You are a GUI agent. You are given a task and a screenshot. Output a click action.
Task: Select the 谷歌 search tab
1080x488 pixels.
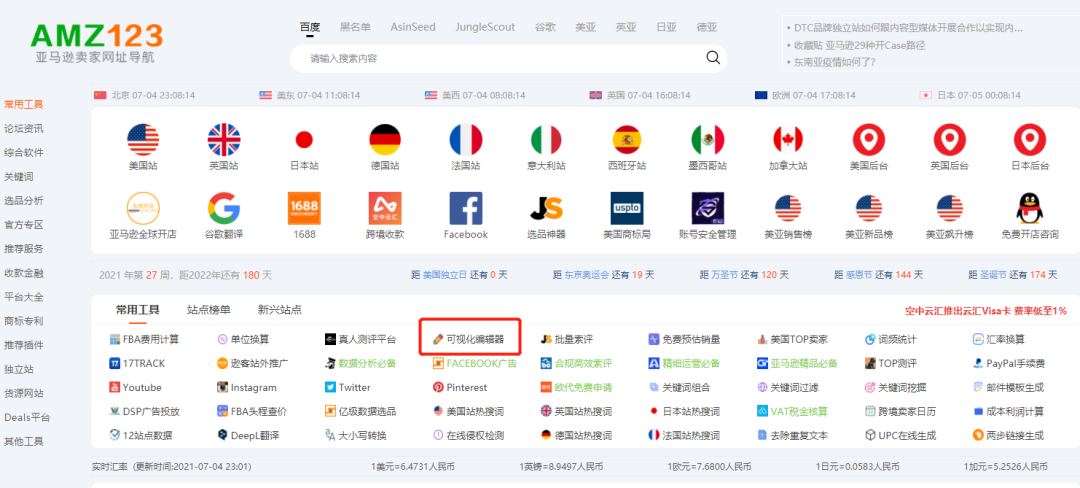click(x=545, y=28)
